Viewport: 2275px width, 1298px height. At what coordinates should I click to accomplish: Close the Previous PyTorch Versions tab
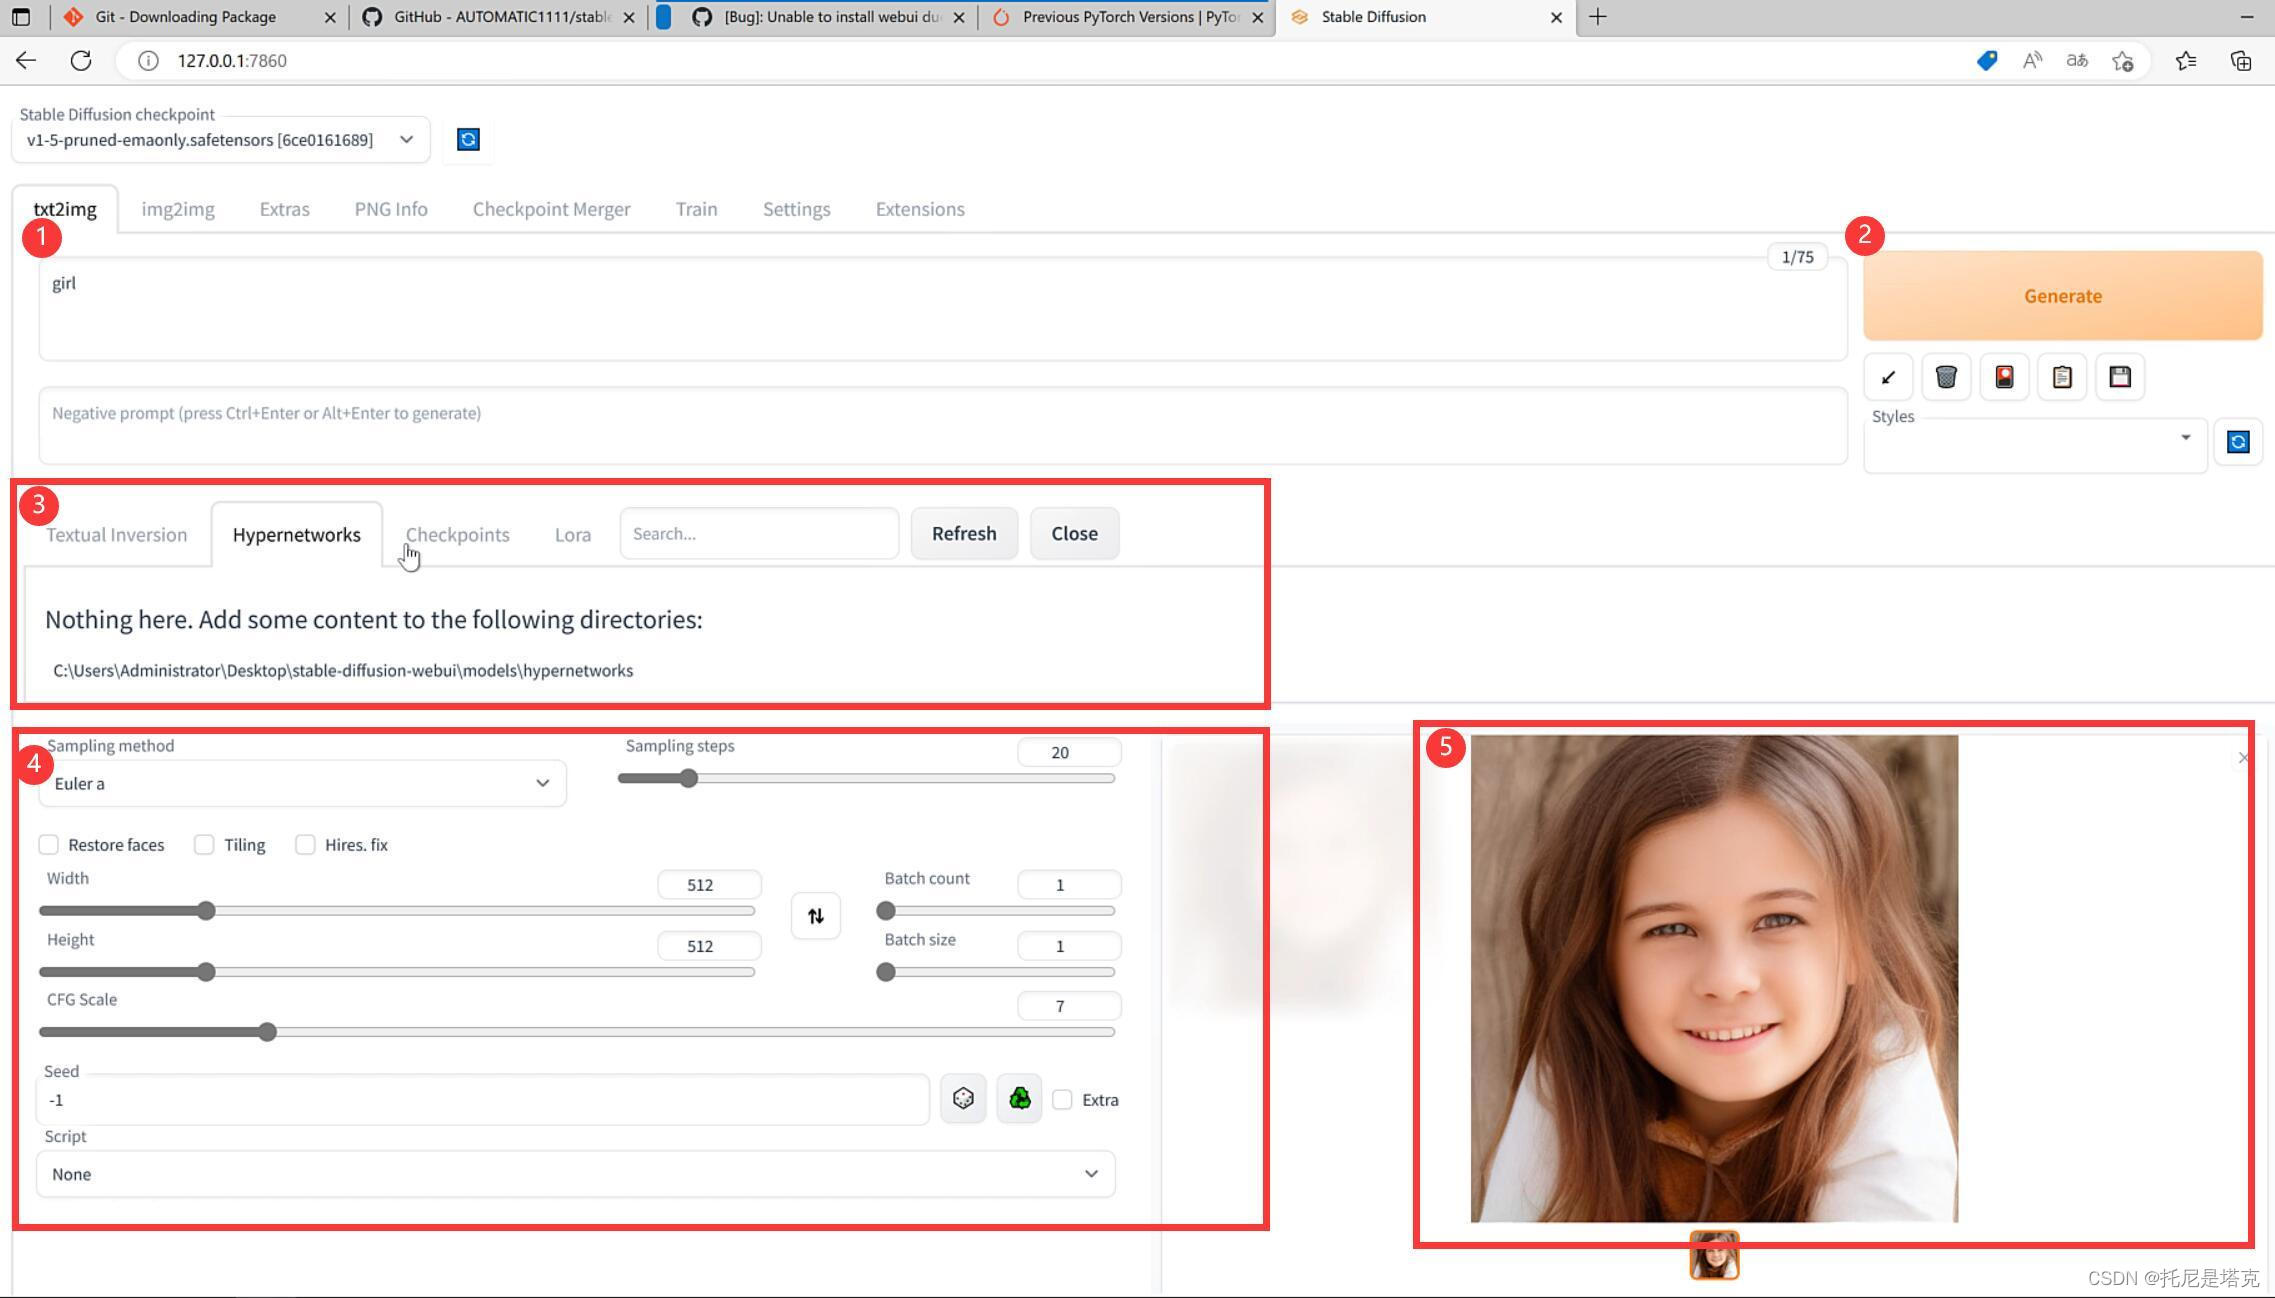(1258, 17)
